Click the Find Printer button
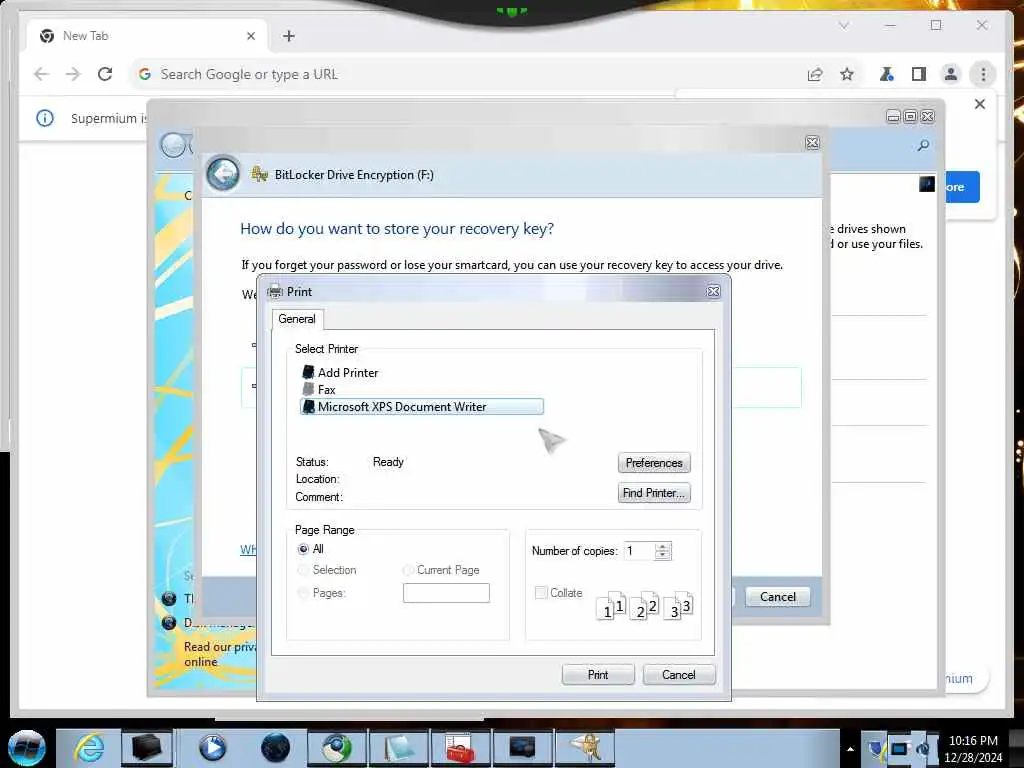The height and width of the screenshot is (768, 1024). point(654,492)
